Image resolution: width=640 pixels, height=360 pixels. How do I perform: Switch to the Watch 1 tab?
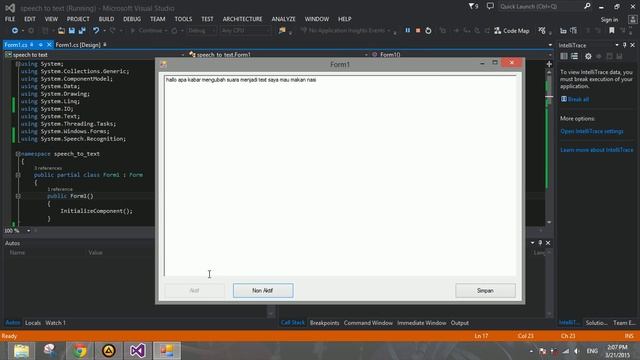pyautogui.click(x=56, y=323)
